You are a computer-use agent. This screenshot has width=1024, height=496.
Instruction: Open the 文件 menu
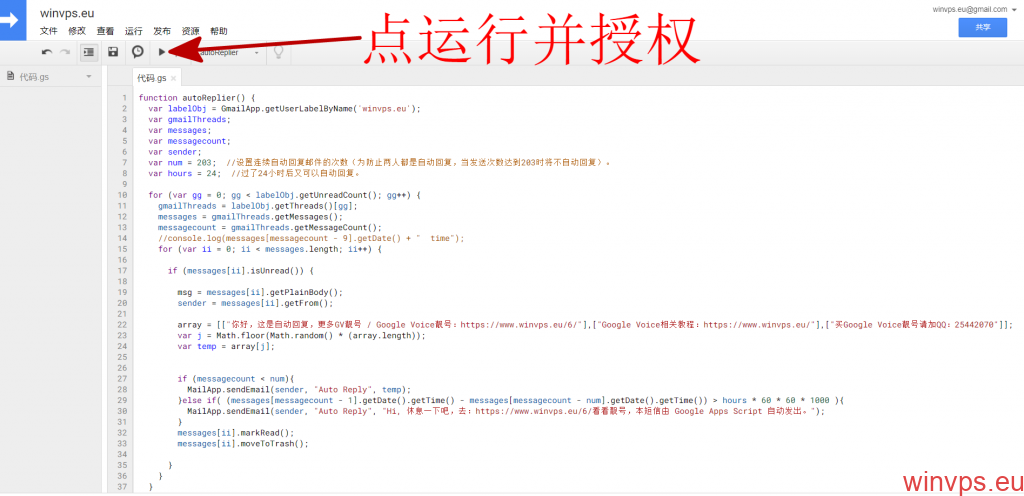point(48,32)
